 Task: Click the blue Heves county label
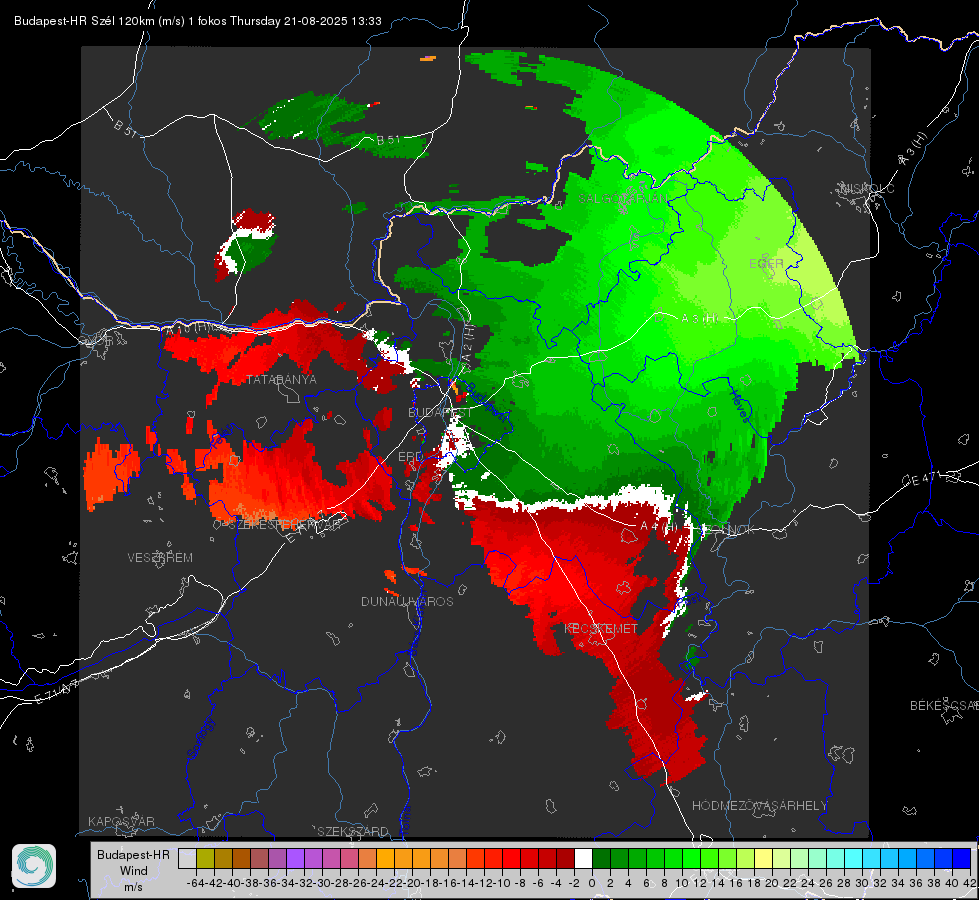click(739, 405)
